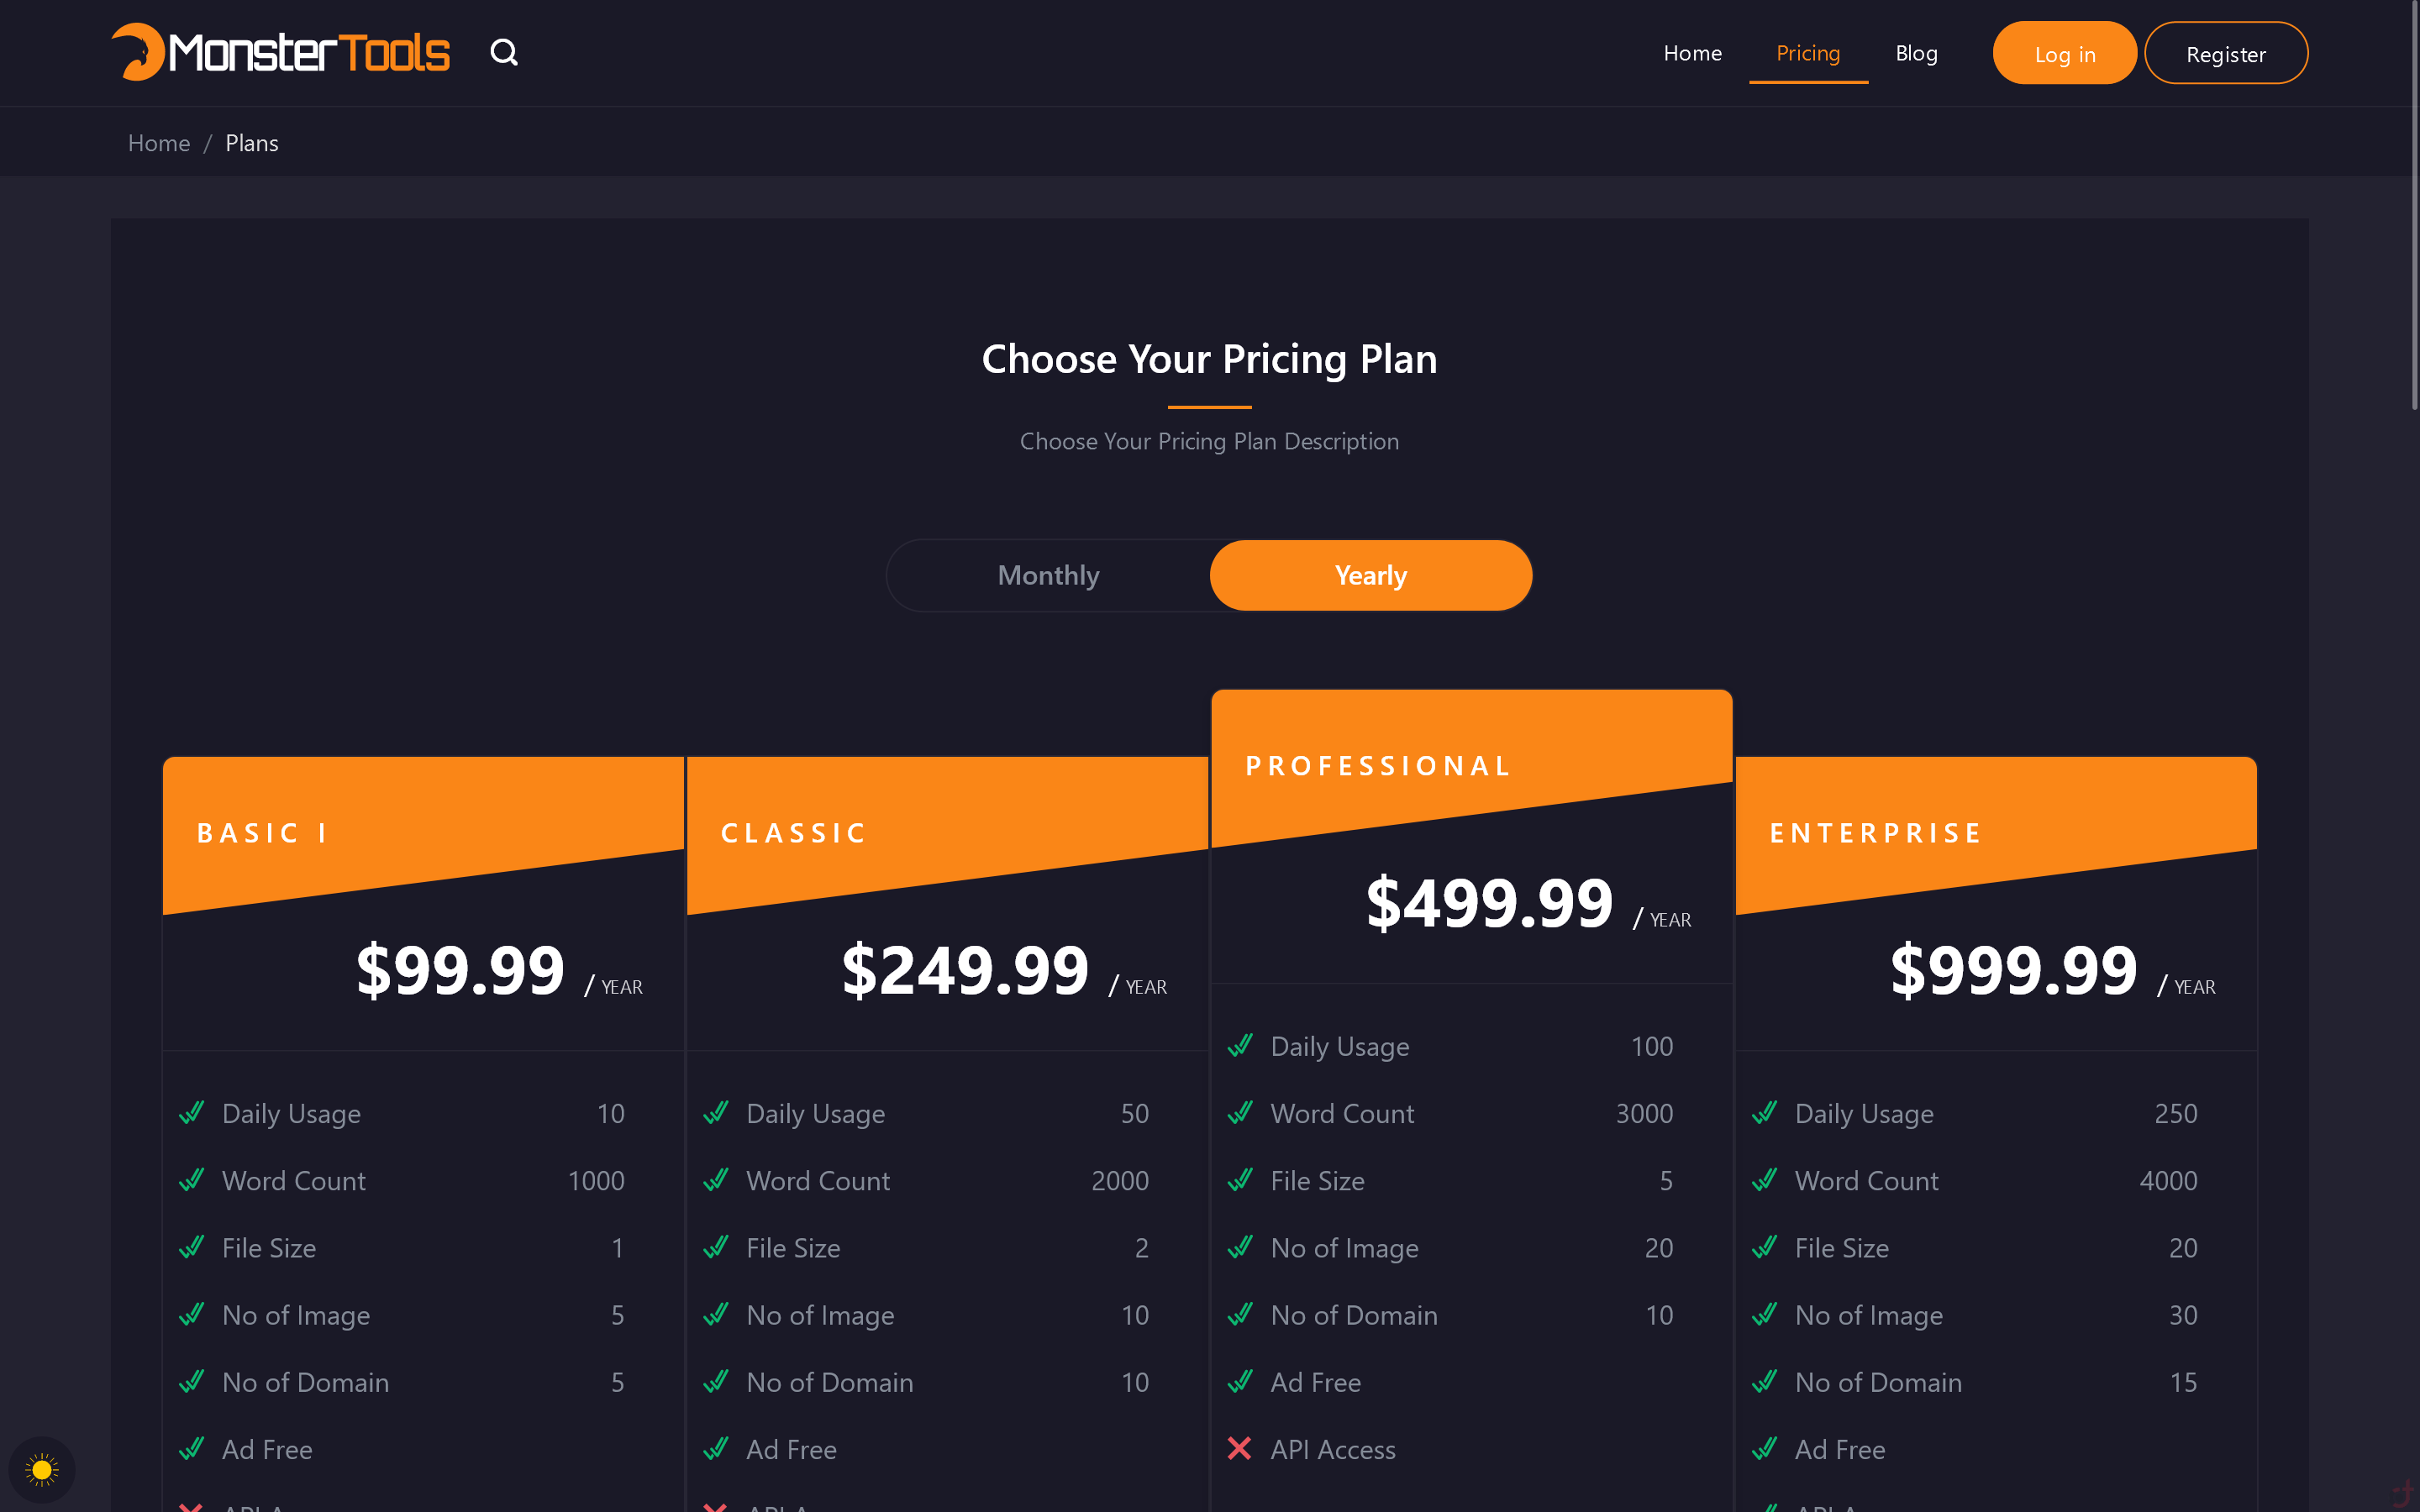Toggle light mode sun icon
This screenshot has height=1512, width=2420.
point(42,1469)
